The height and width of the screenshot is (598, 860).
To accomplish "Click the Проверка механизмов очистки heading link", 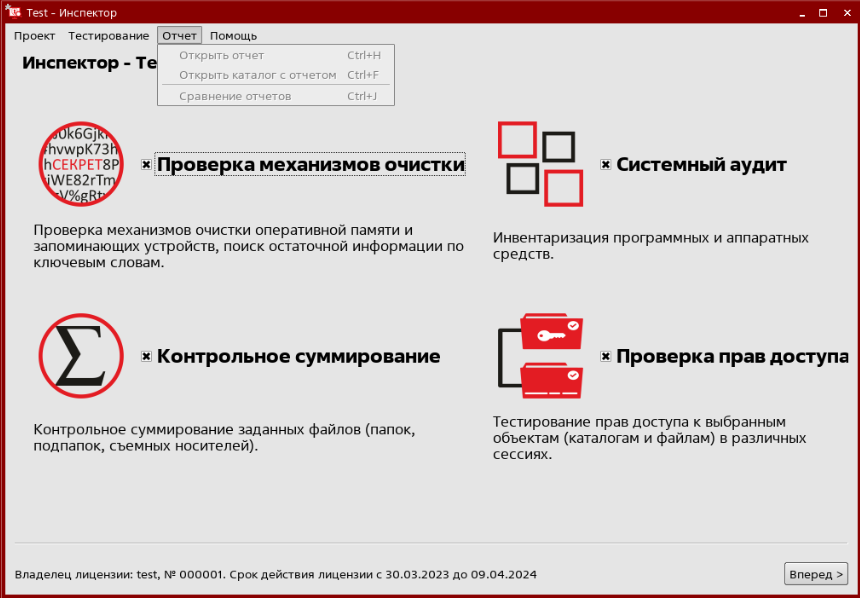I will (x=311, y=162).
